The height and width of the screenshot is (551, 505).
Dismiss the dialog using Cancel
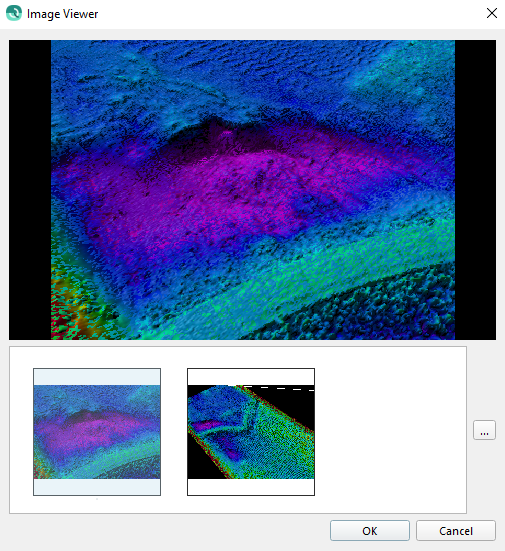click(x=456, y=531)
